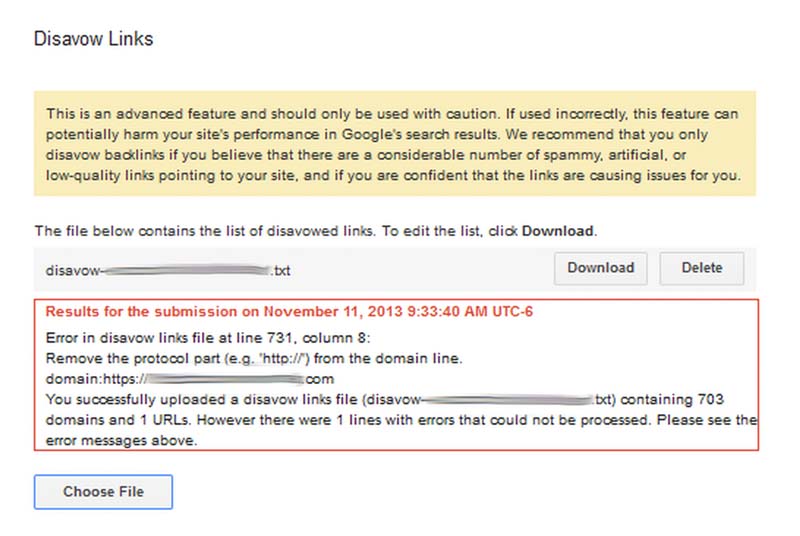
Task: Open the Choose File upload button
Action: click(103, 492)
